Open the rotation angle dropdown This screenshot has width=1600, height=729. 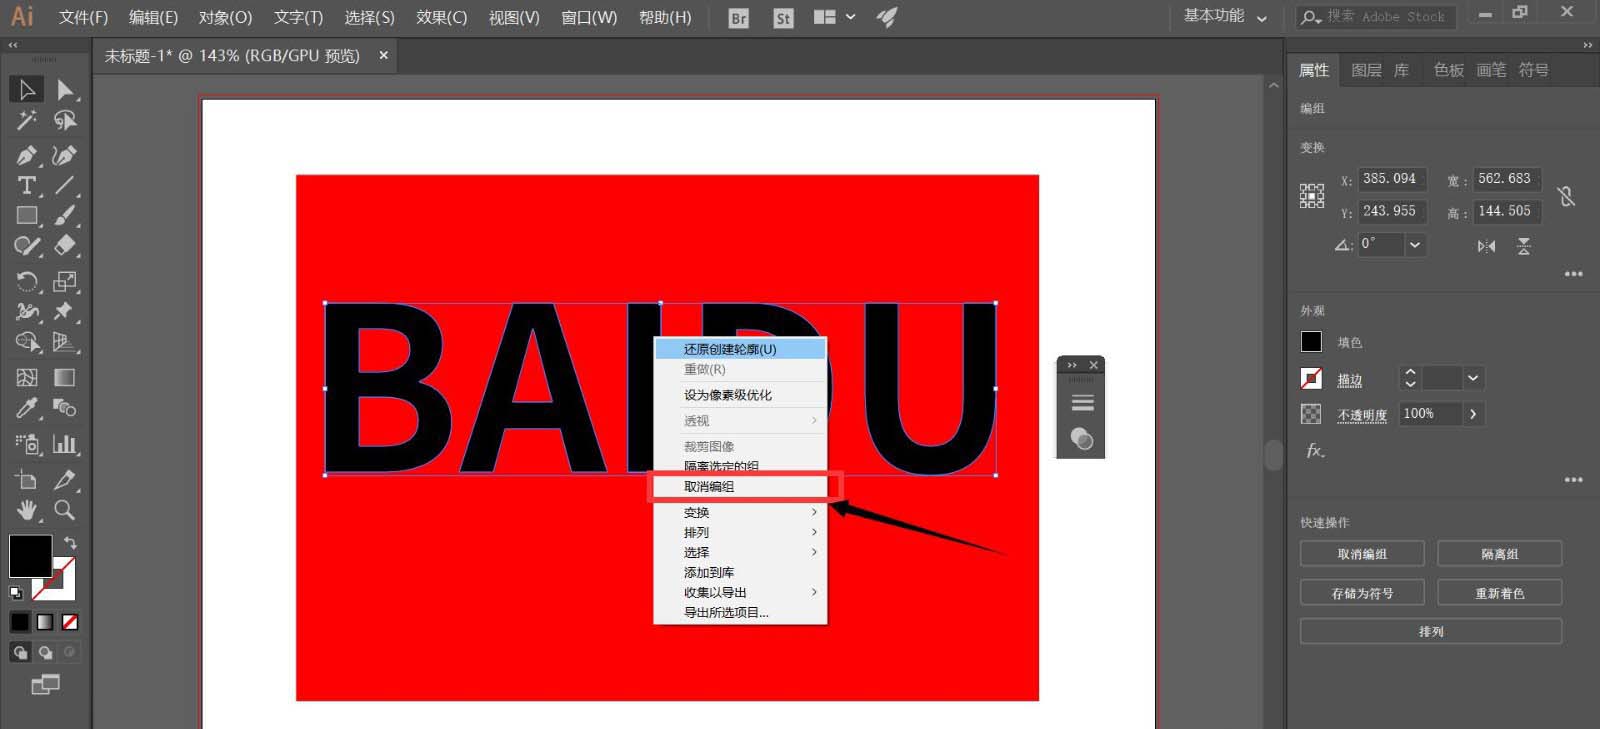1414,245
